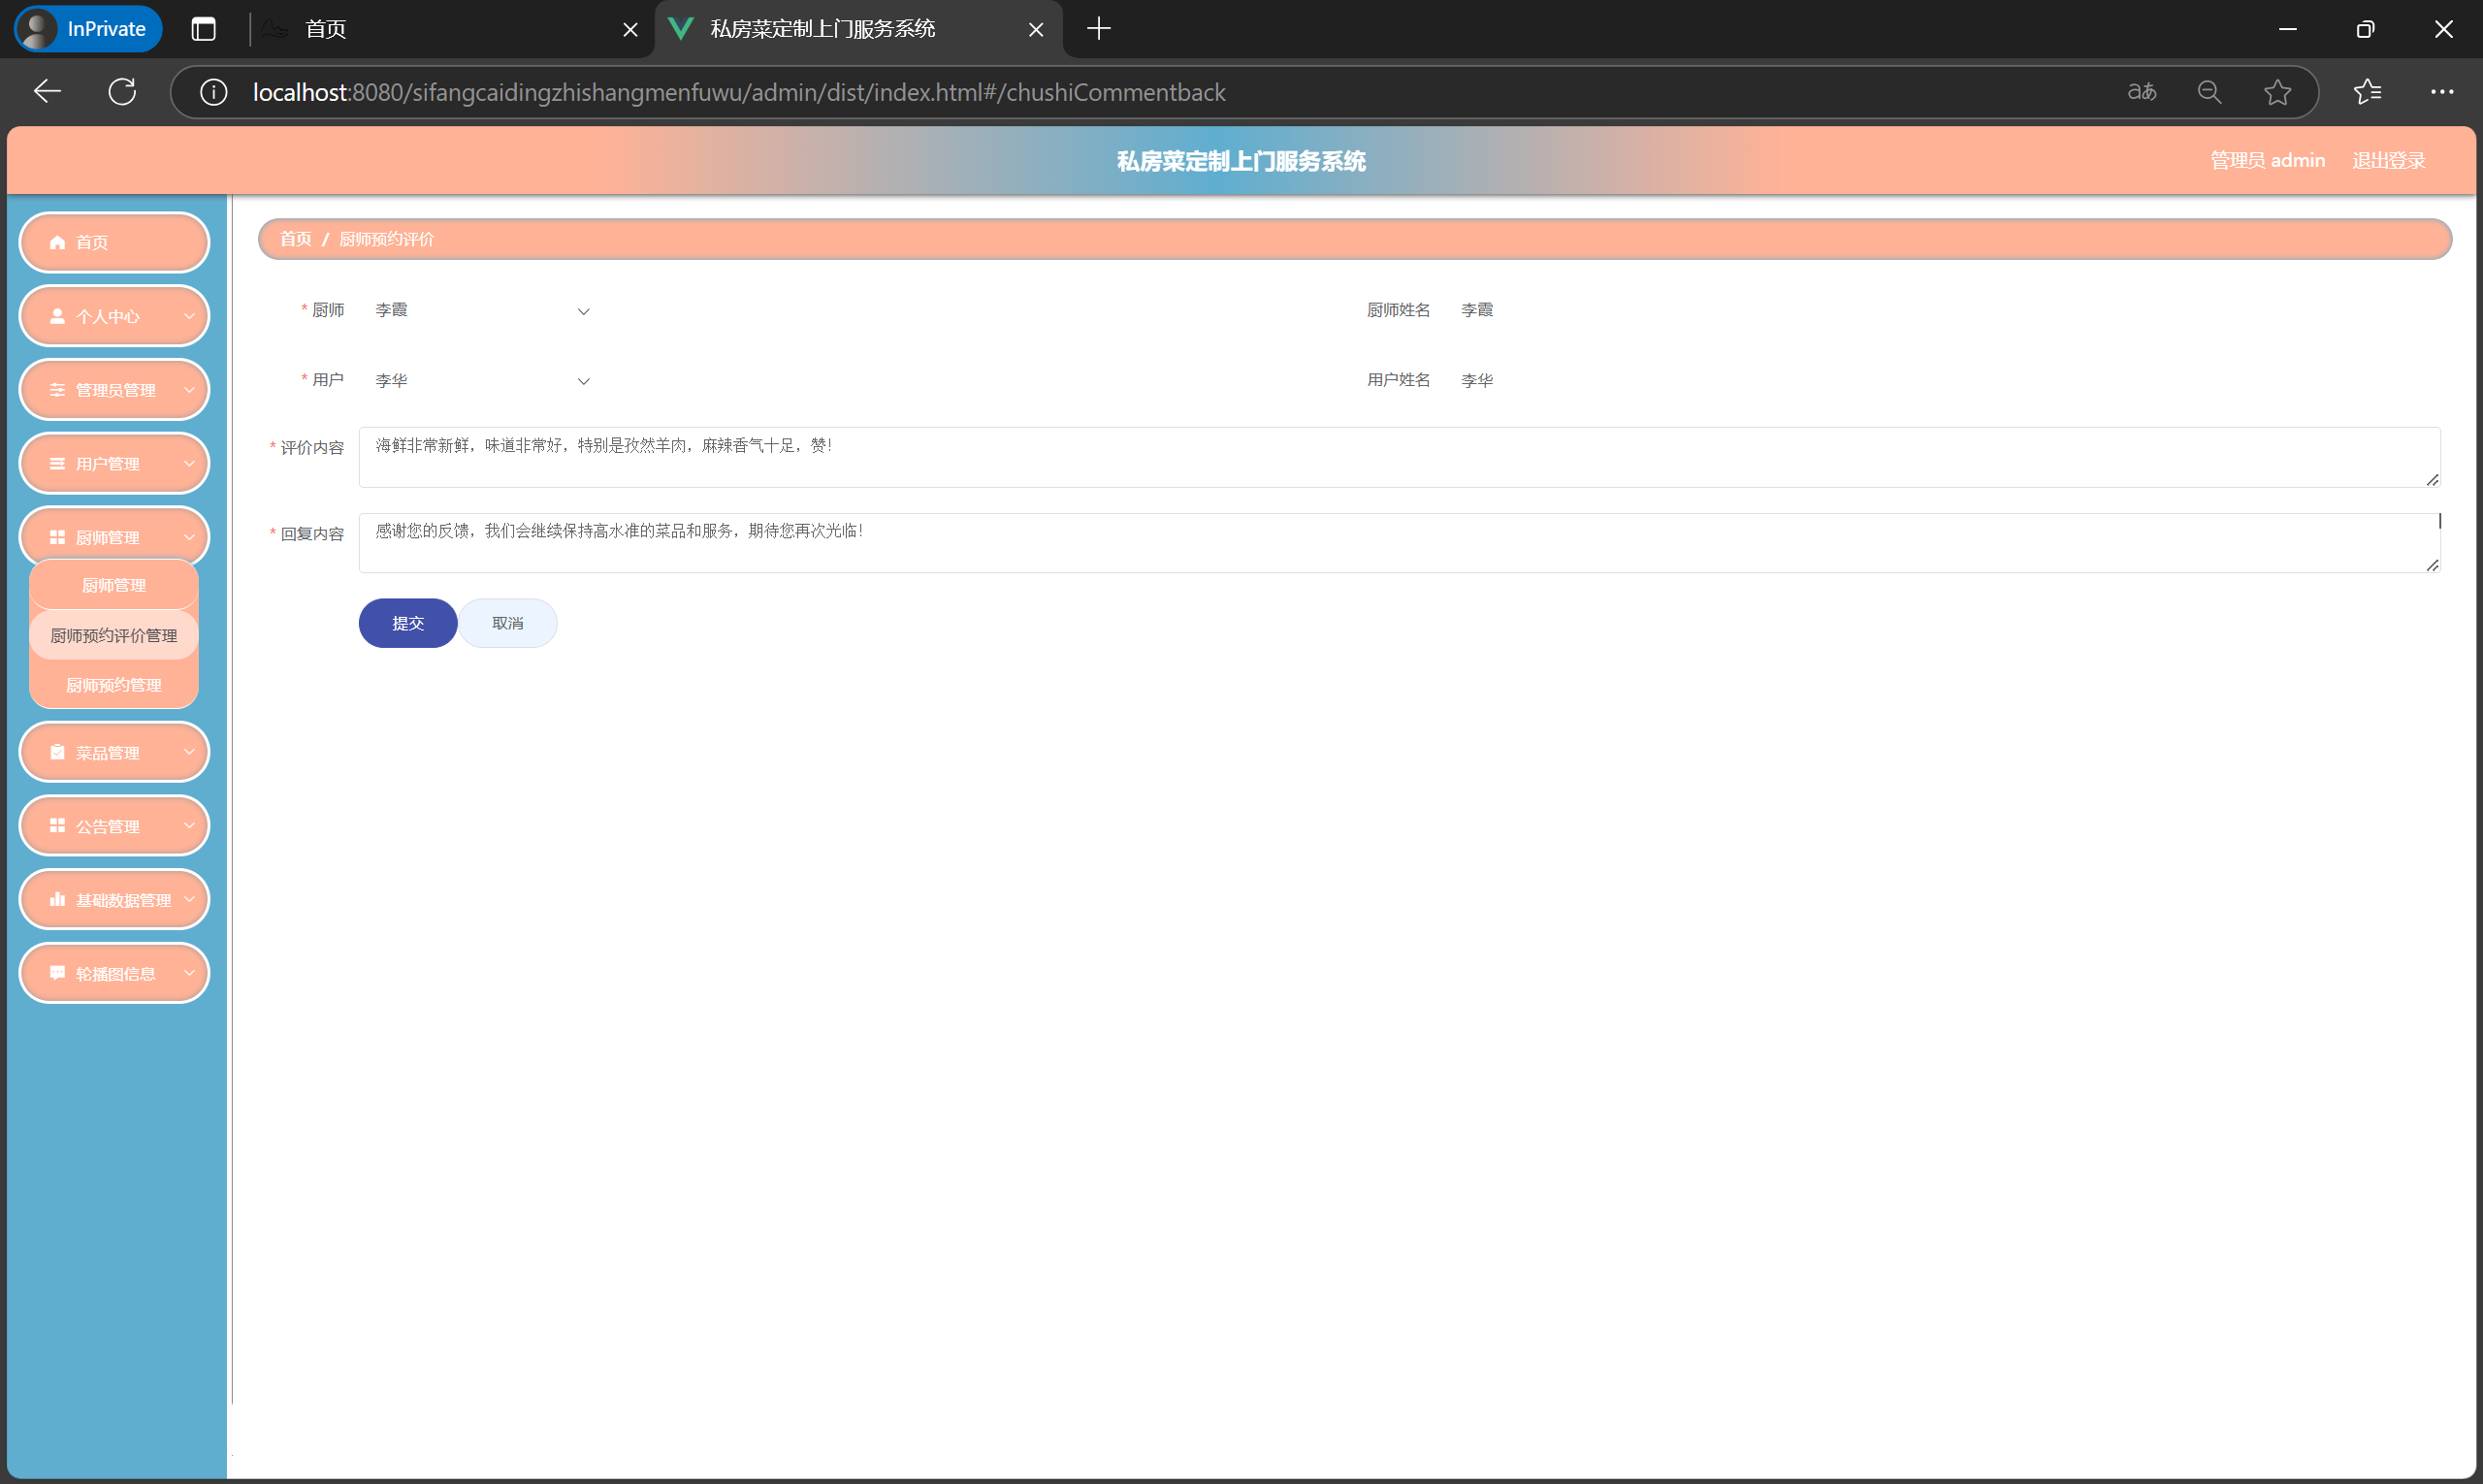Click the grid icon beside 公告管理
The image size is (2483, 1484).
tap(57, 826)
